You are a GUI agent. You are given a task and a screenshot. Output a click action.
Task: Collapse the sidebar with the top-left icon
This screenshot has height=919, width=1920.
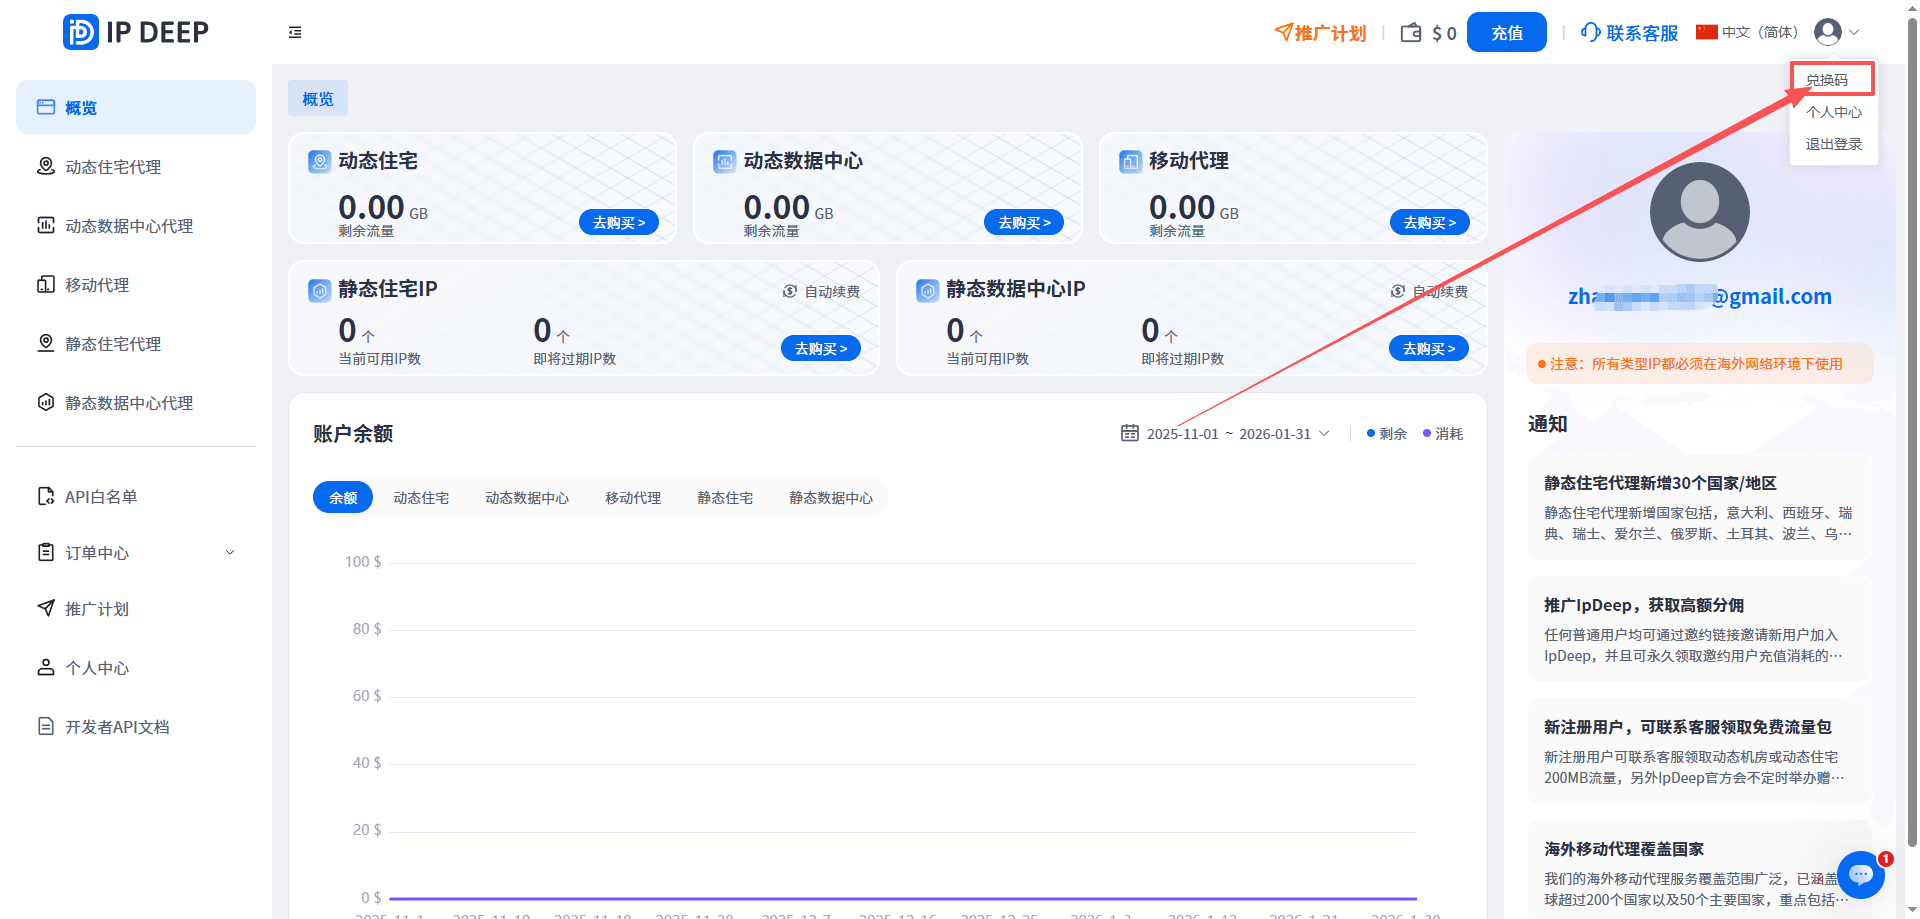tap(295, 32)
